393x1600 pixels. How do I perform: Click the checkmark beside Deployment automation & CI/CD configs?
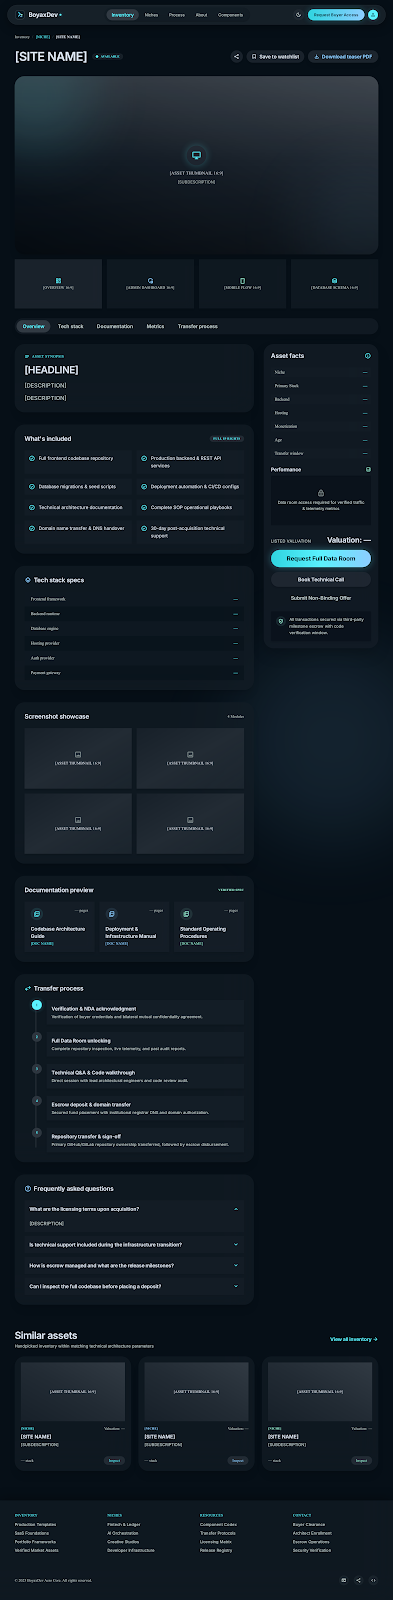pyautogui.click(x=144, y=486)
